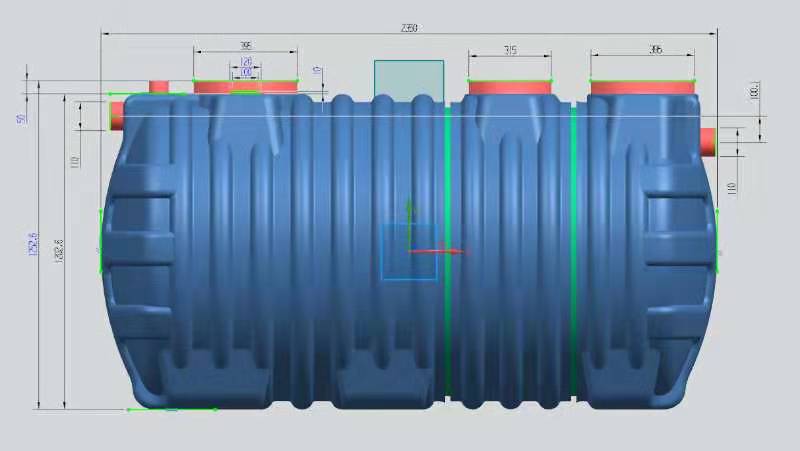Pick the green Y-axis arrow of triad

409,224
